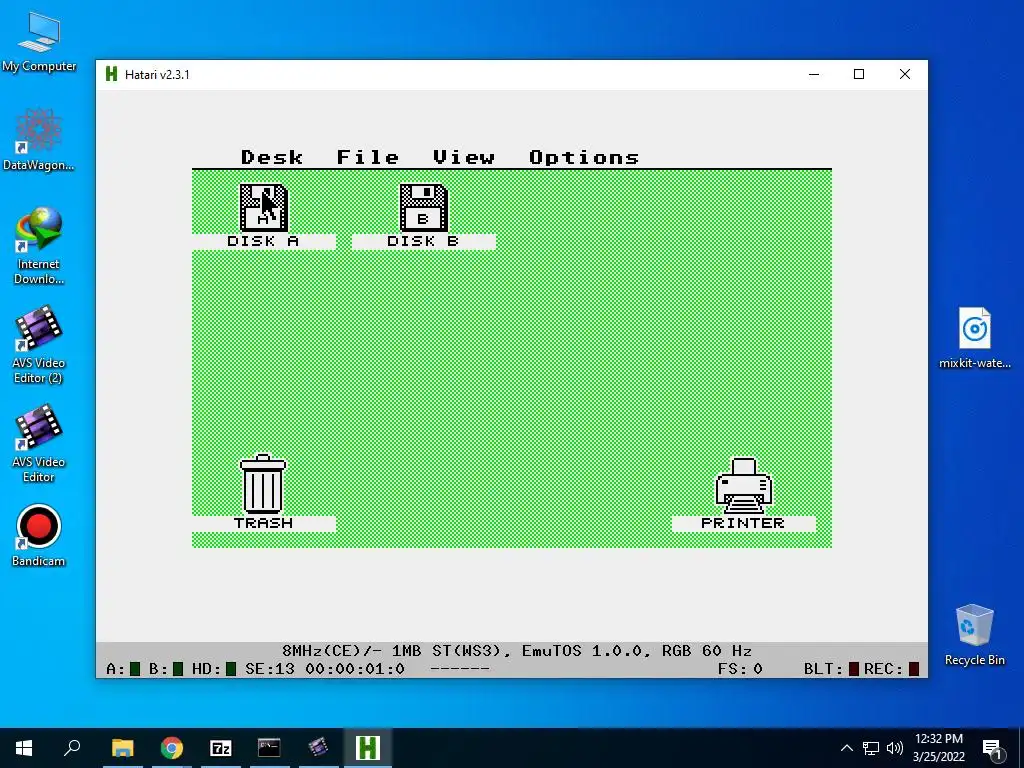Click the 'TRASH' label text

point(263,523)
